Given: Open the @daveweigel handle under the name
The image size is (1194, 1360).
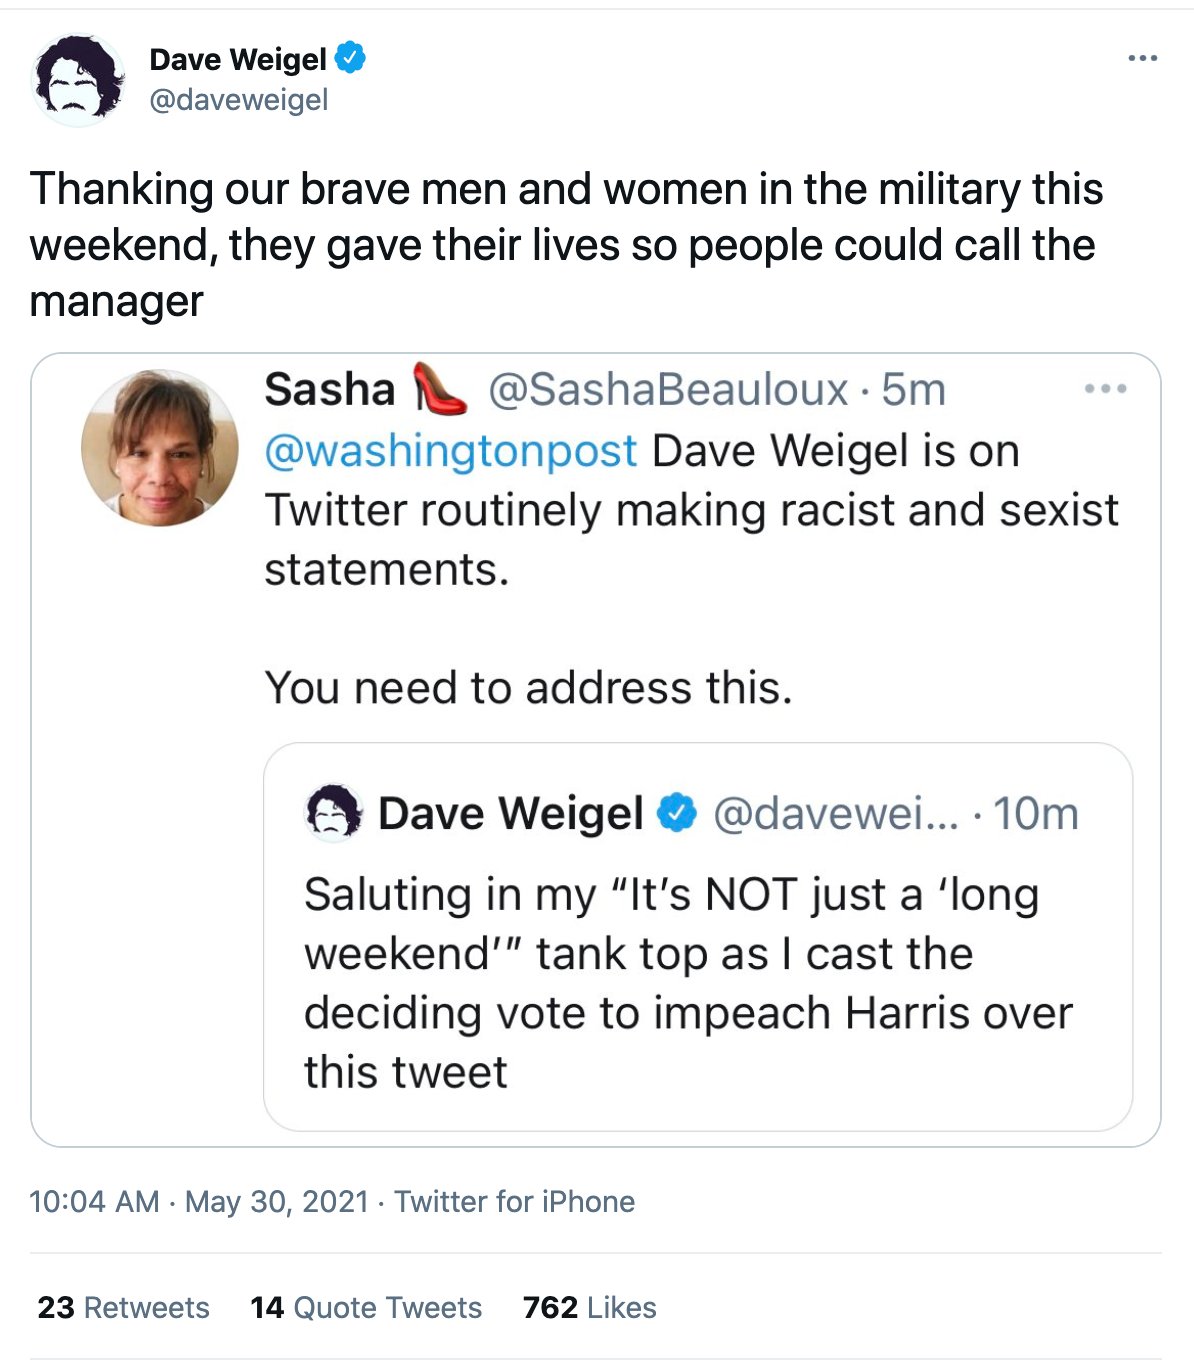Looking at the screenshot, I should coord(239,100).
